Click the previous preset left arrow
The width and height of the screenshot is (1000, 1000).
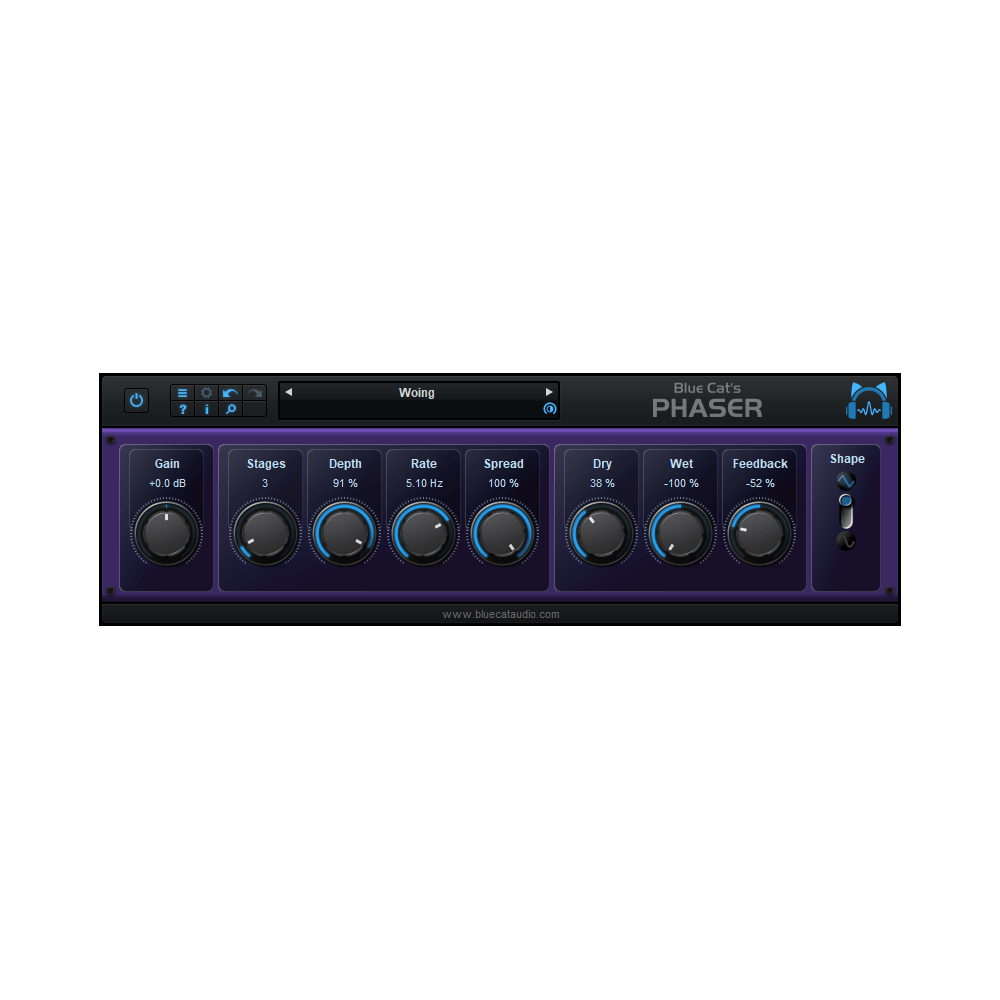tap(288, 392)
